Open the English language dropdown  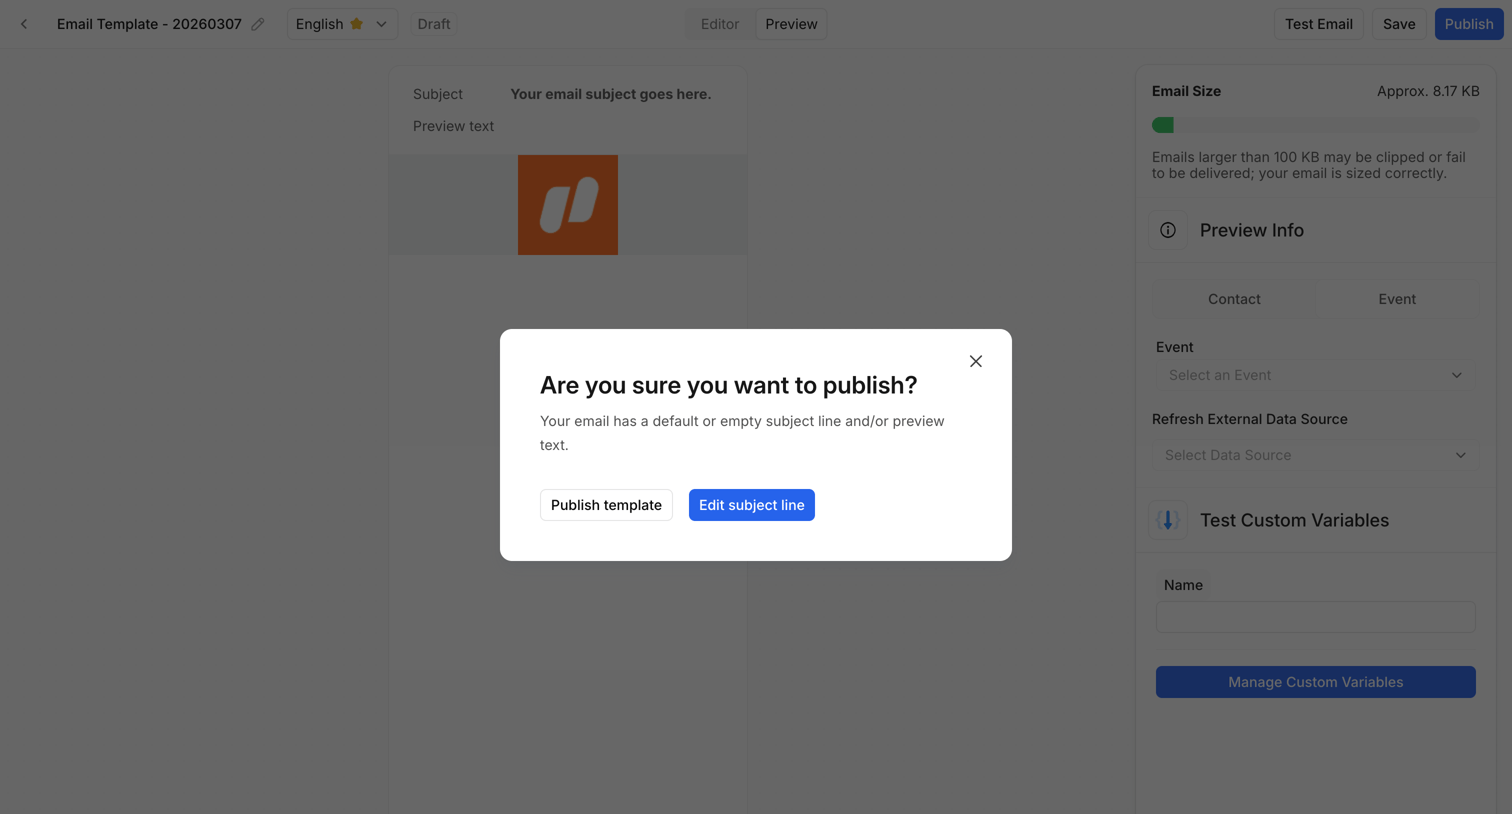[x=342, y=24]
